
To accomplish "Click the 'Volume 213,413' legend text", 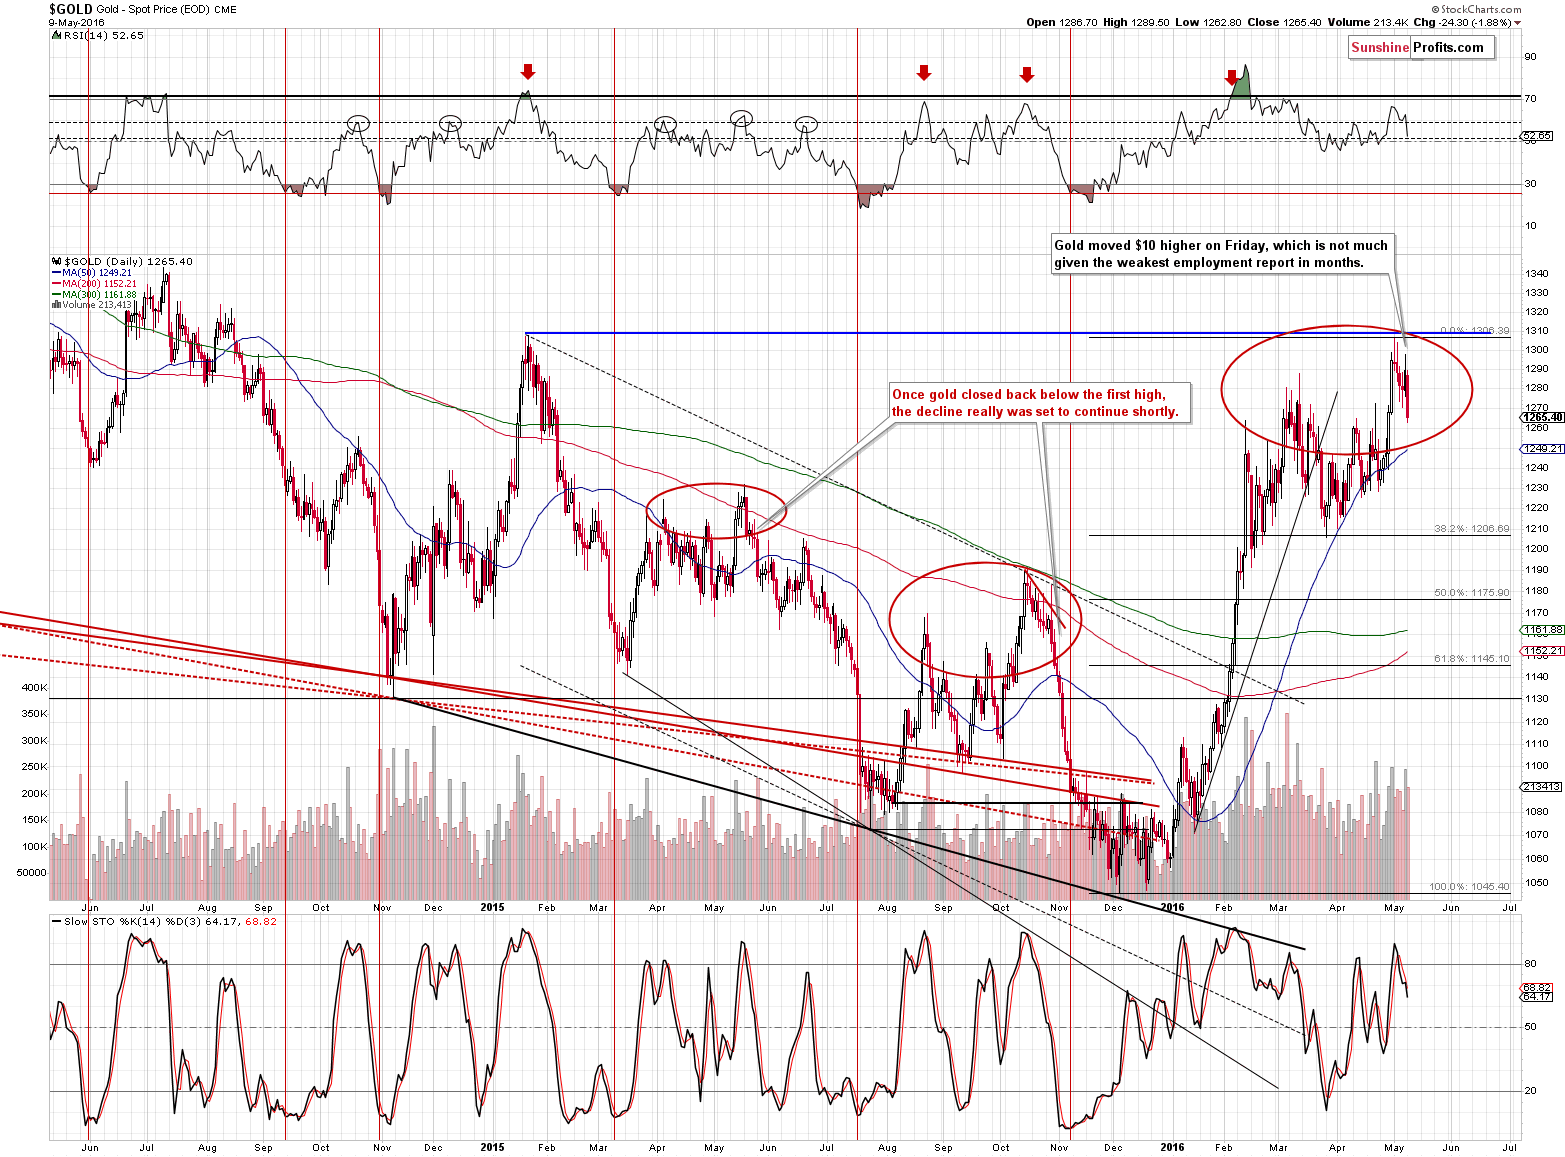I will [x=97, y=305].
